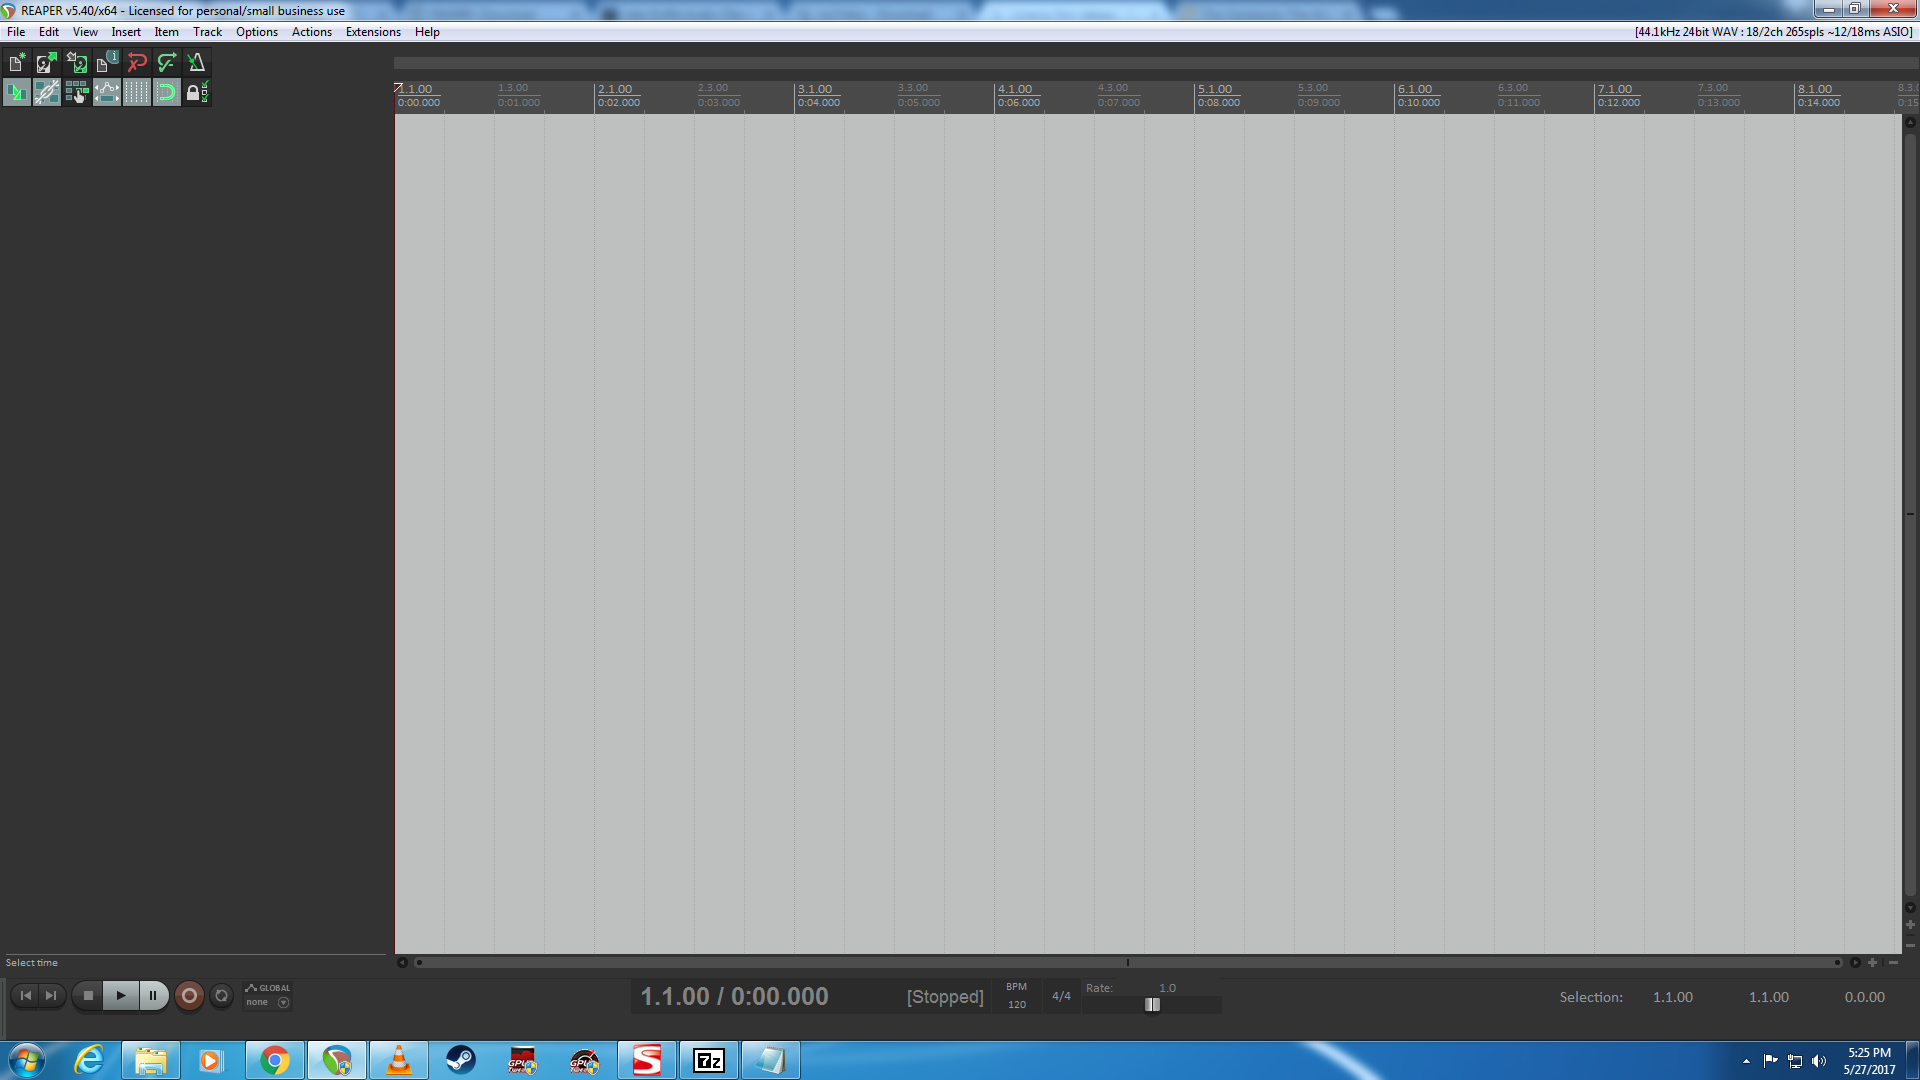Click the Save Project icon
The image size is (1920, 1080).
tap(77, 63)
